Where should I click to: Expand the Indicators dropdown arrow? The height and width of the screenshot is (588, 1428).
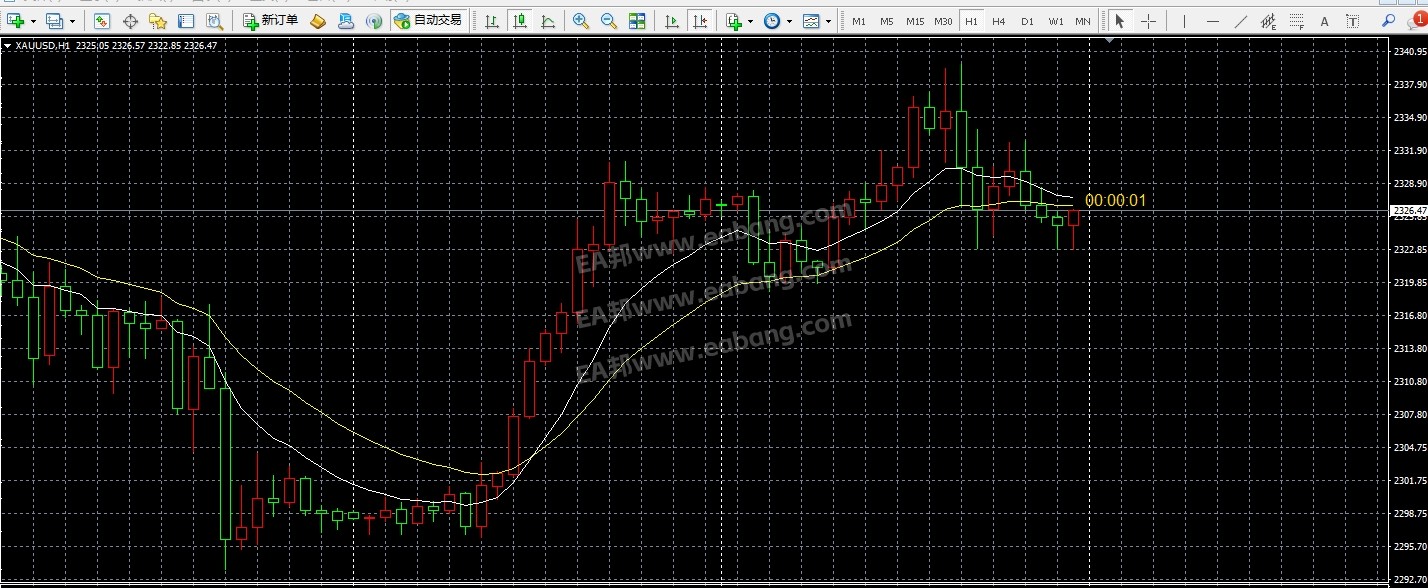pyautogui.click(x=750, y=21)
